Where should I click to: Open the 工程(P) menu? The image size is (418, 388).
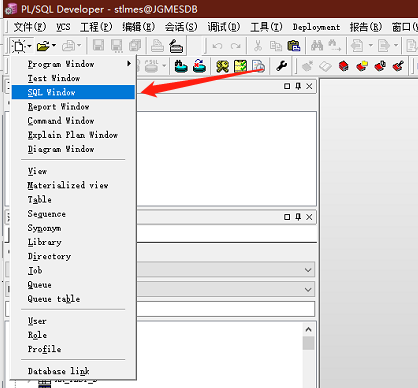pos(96,27)
